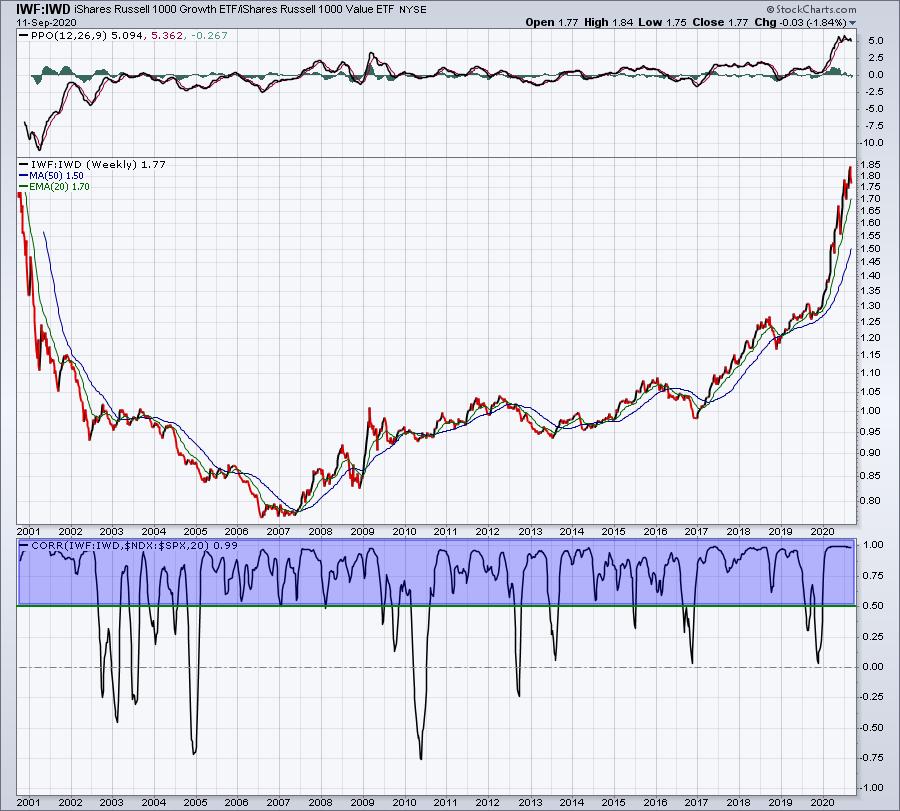The height and width of the screenshot is (811, 900).
Task: Click the 0.80 price axis label
Action: [870, 500]
